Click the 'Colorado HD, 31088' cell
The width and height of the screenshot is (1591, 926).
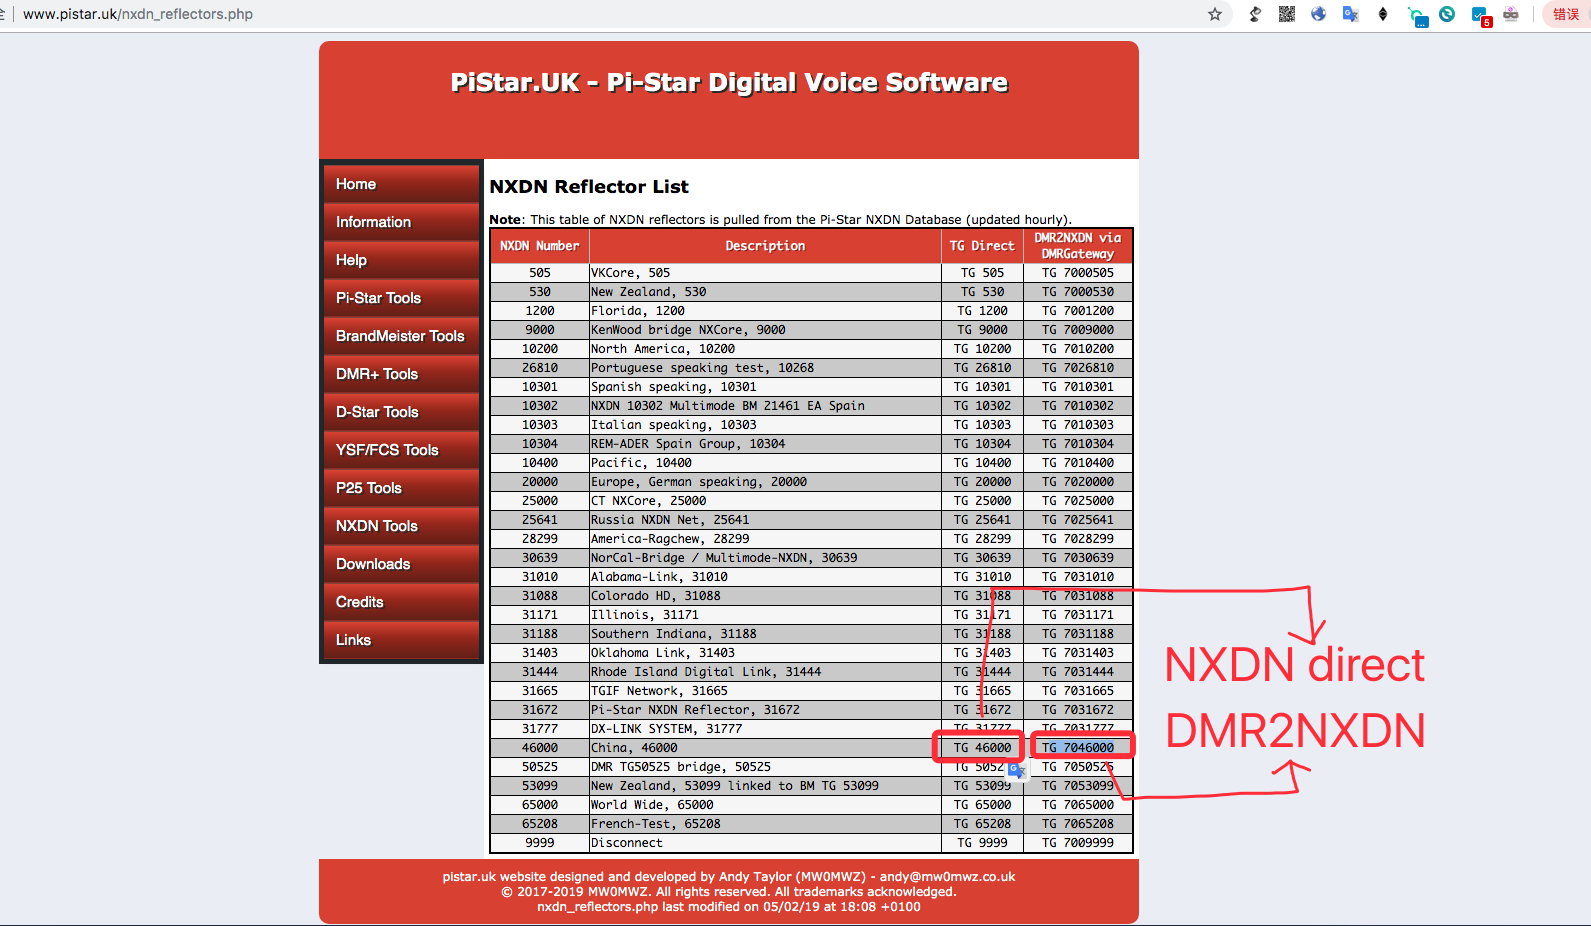tap(765, 596)
